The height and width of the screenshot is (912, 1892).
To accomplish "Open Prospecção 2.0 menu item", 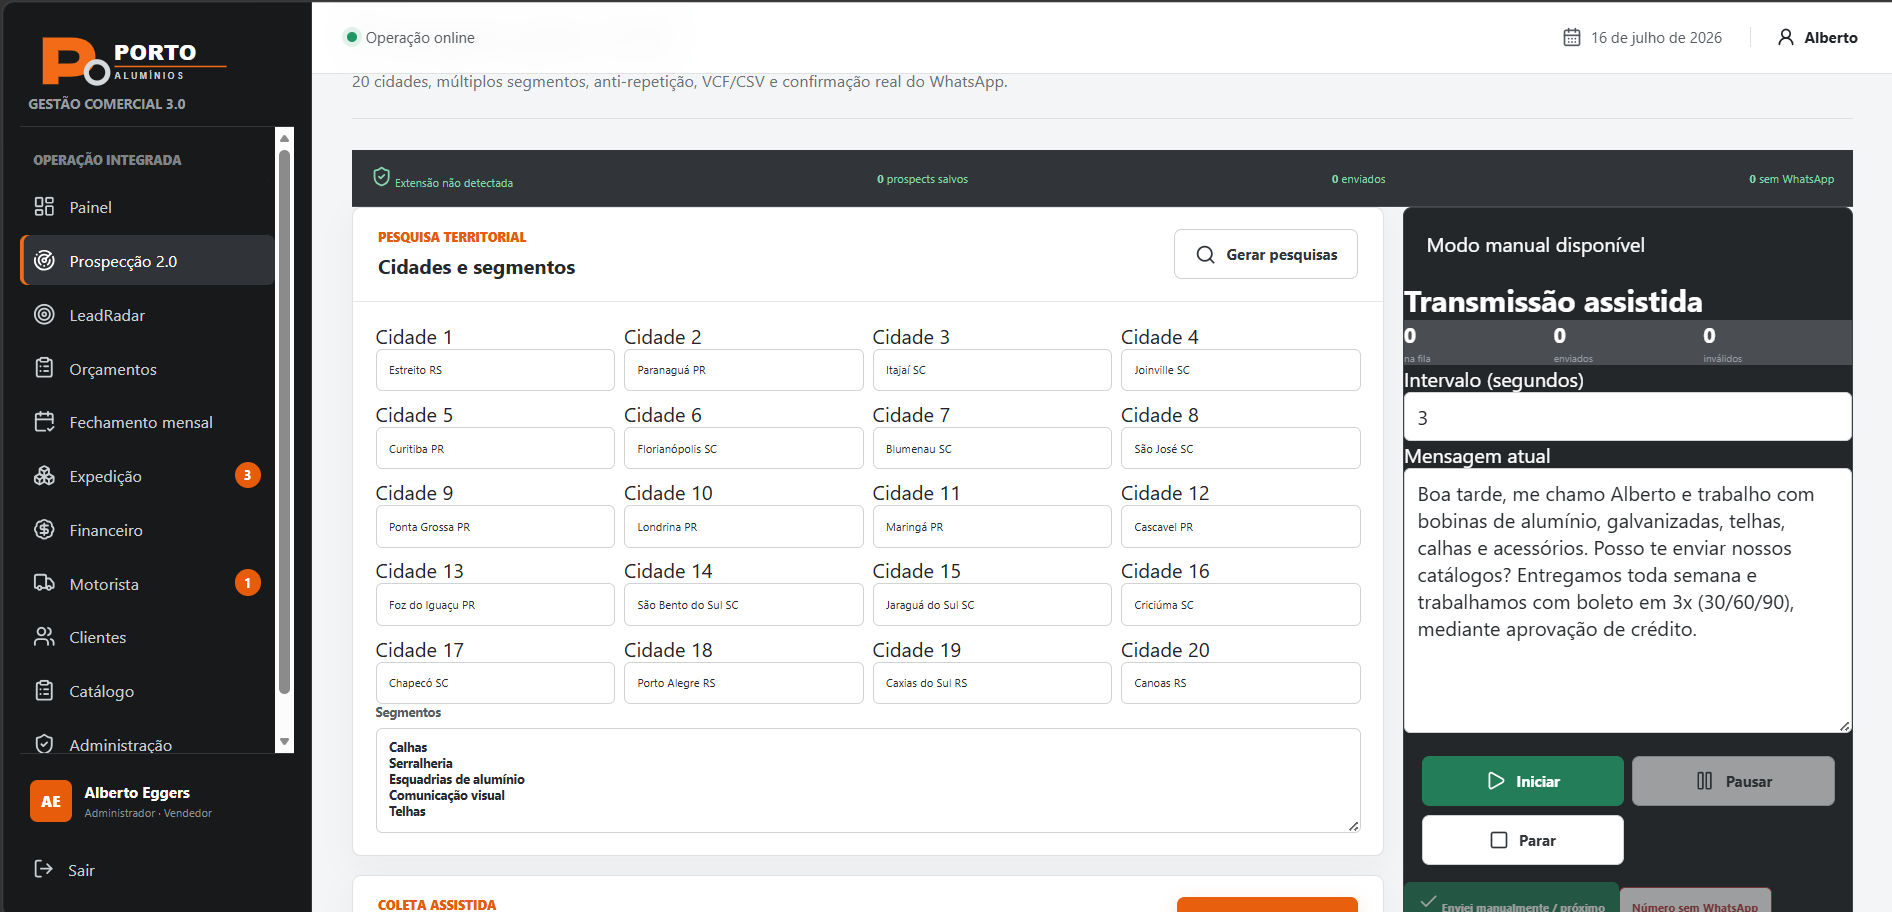I will [x=147, y=260].
